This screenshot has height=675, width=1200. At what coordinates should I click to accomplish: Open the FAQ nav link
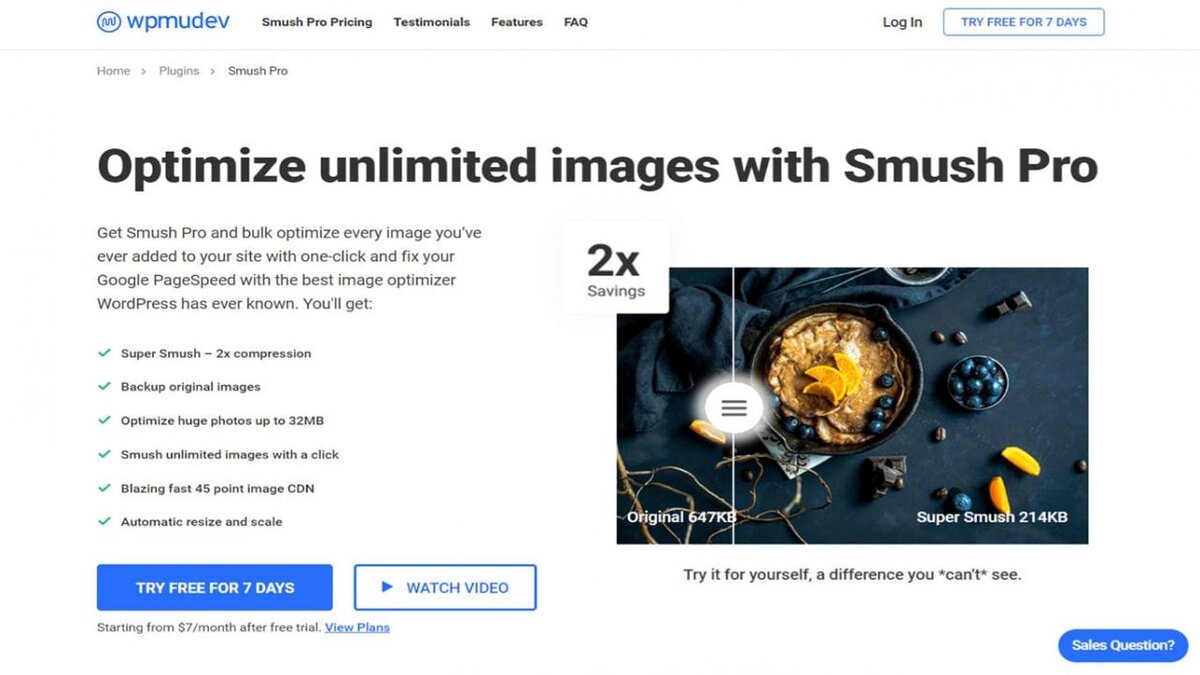click(576, 22)
